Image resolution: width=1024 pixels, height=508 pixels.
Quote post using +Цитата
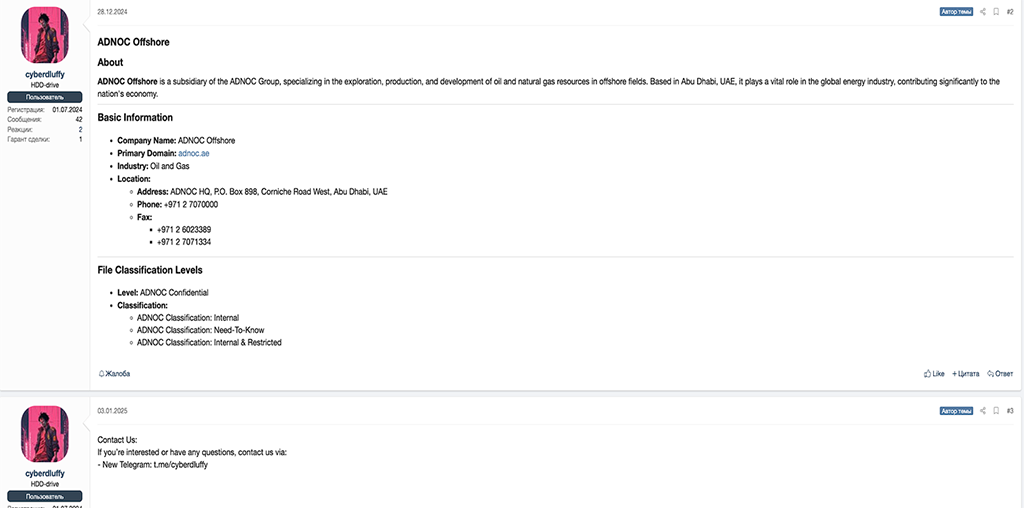pyautogui.click(x=965, y=373)
